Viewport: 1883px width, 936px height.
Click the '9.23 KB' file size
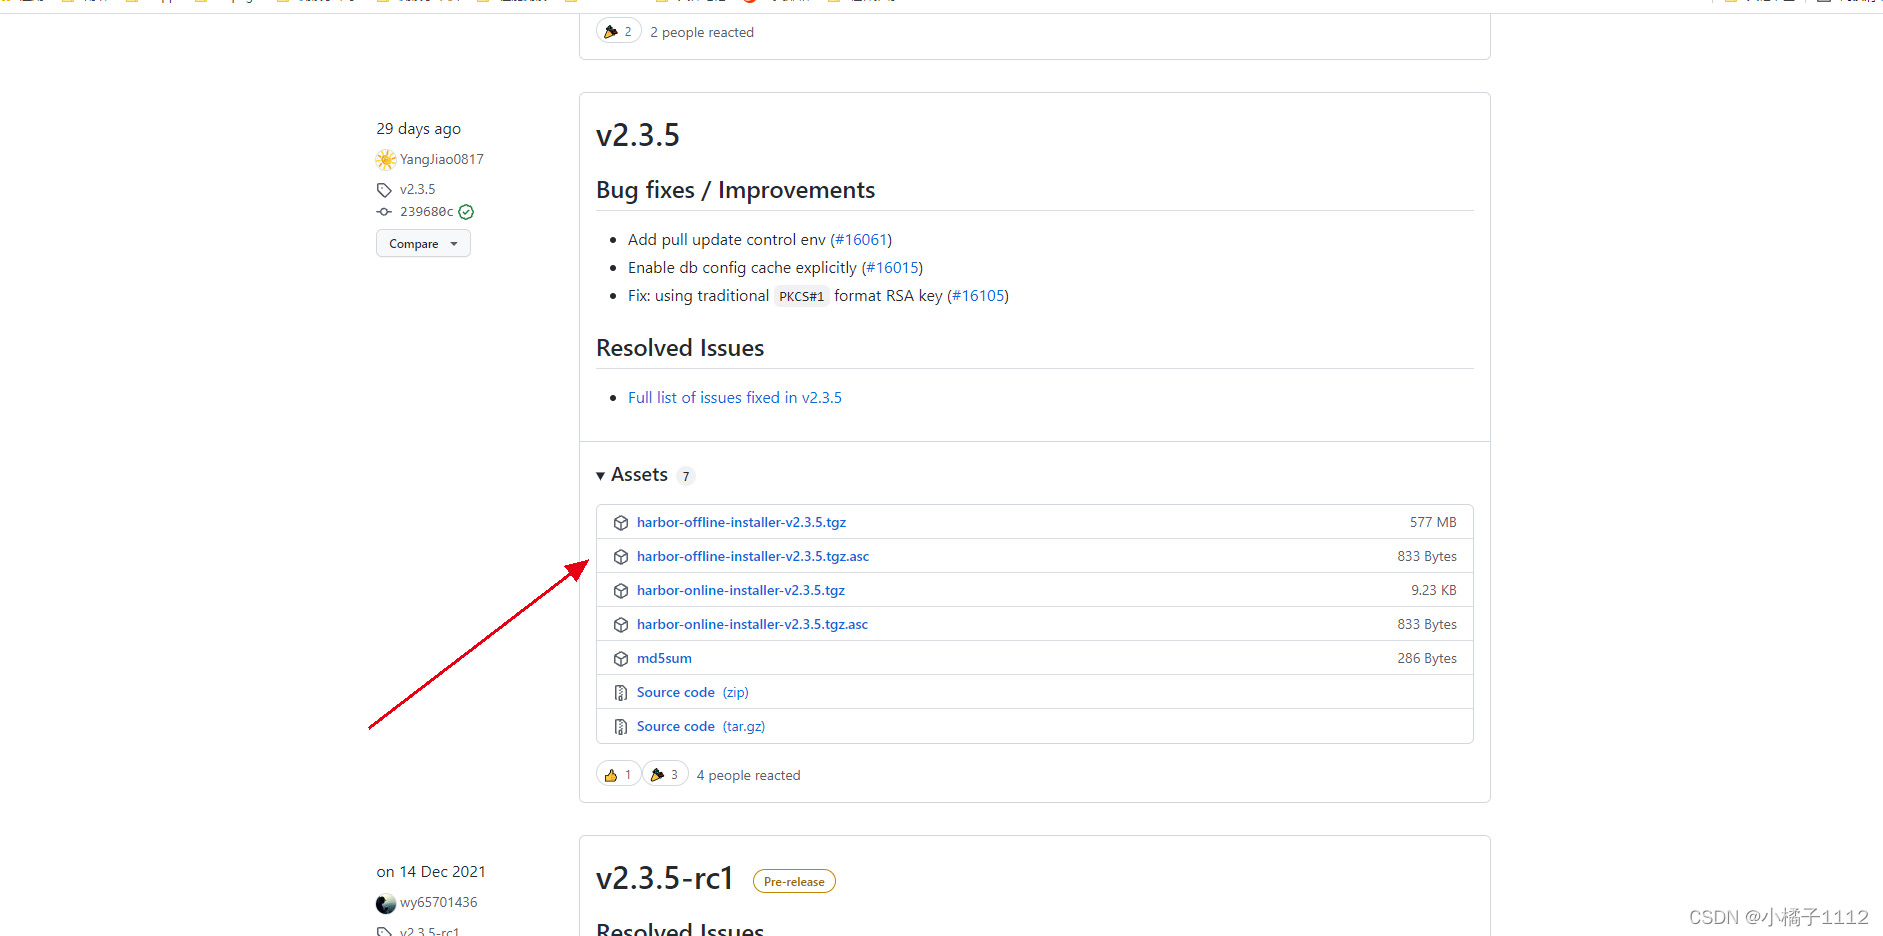1434,591
